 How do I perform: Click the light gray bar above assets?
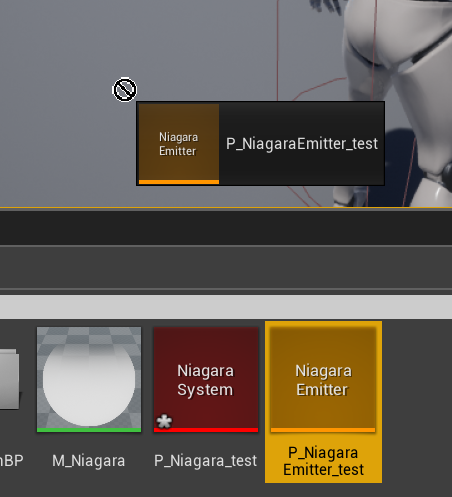[x=226, y=307]
